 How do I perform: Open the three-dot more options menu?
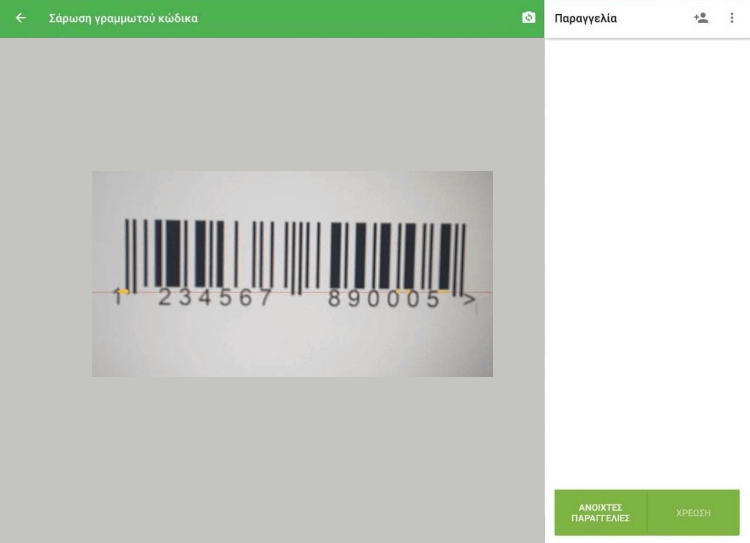tap(731, 18)
